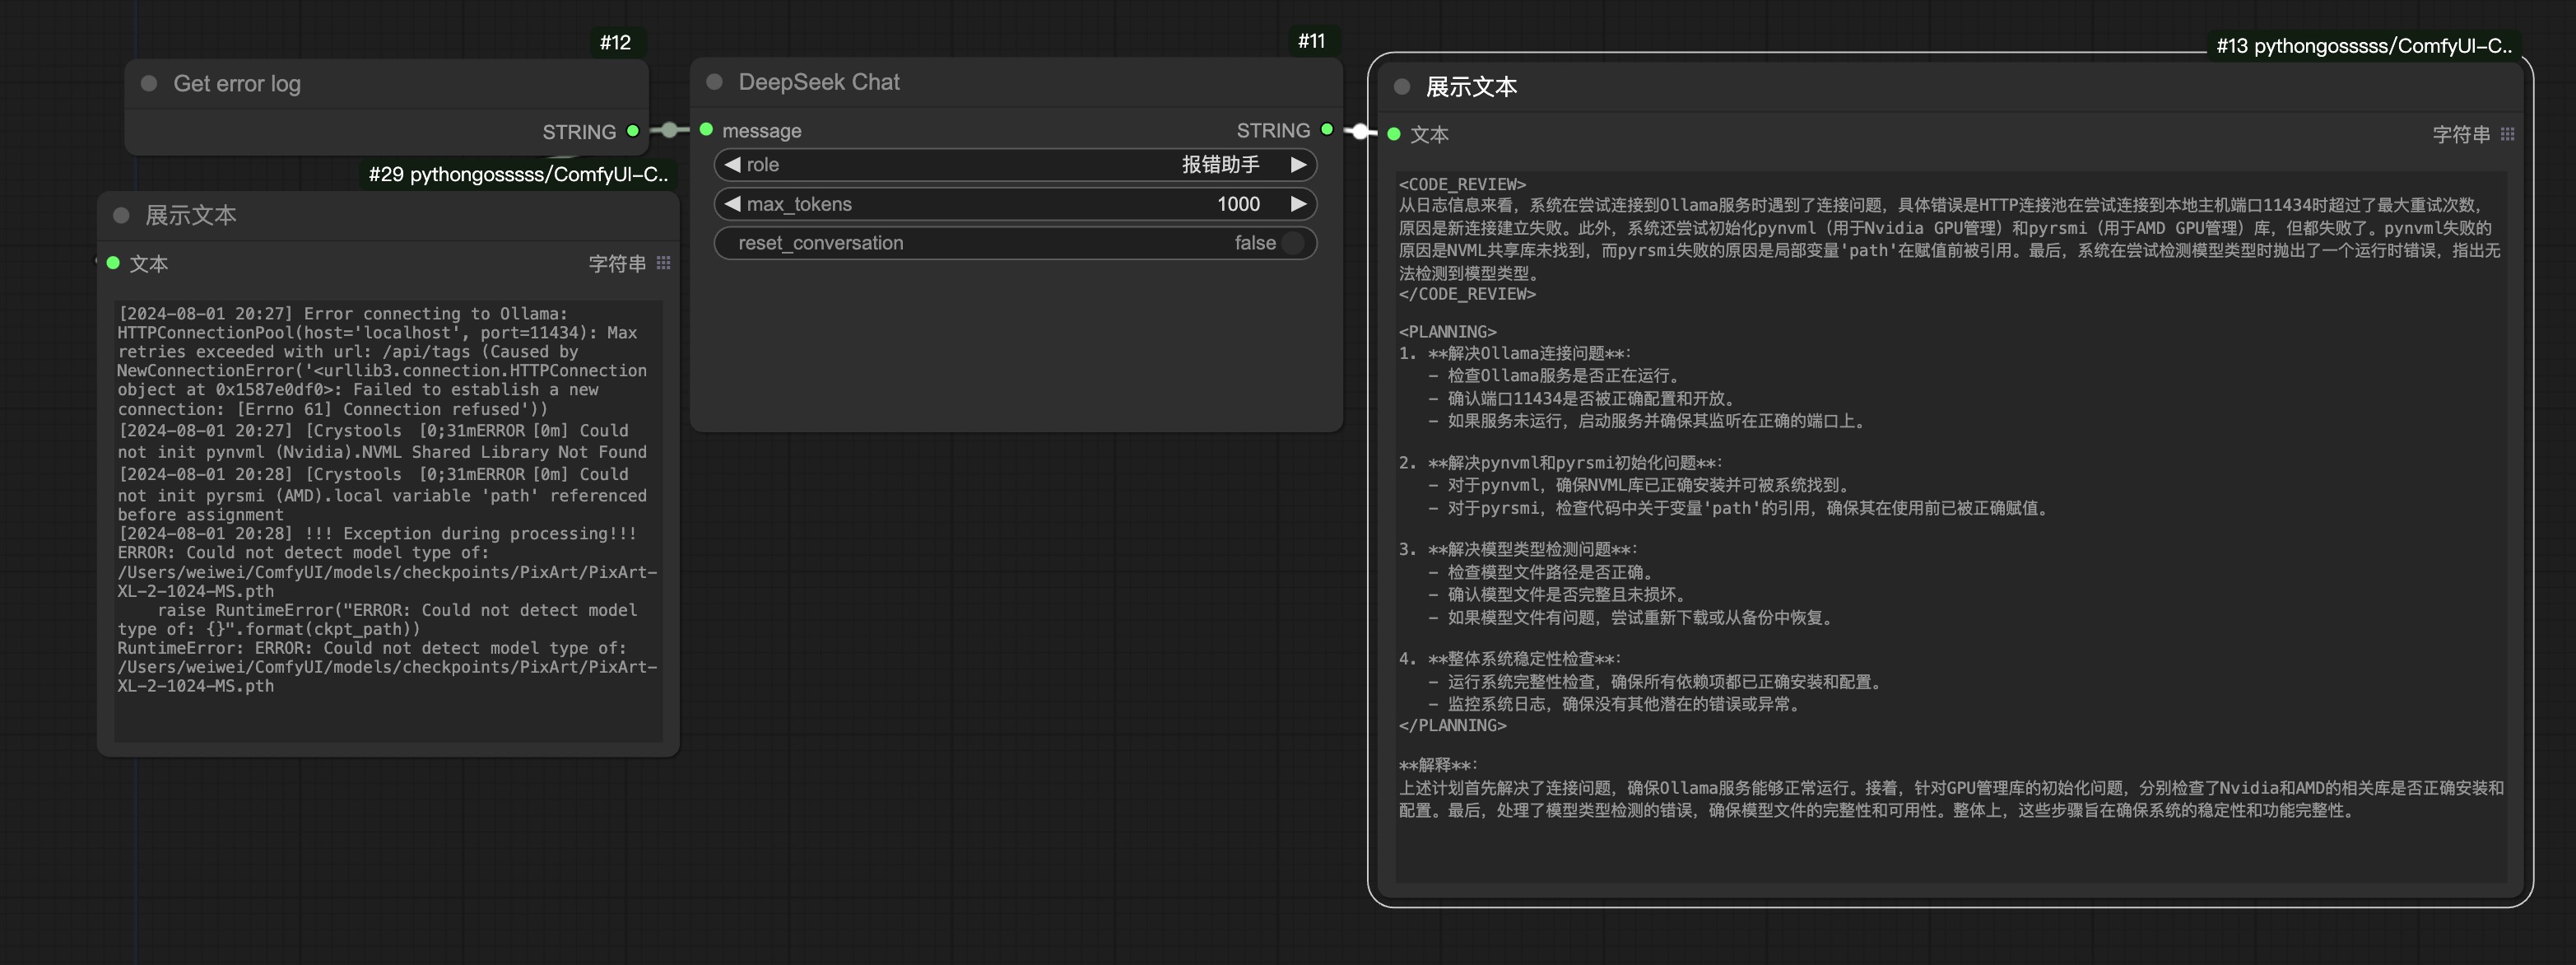Click the #13 pythongosssss/ComfyUI-C.. badge
The width and height of the screenshot is (2576, 965).
2364,46
